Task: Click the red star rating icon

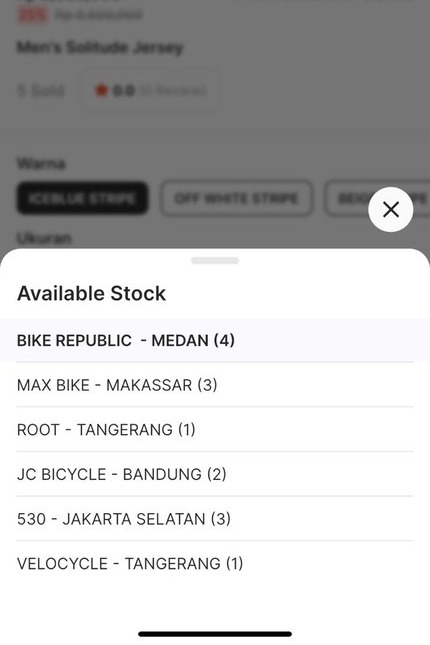Action: click(x=101, y=90)
